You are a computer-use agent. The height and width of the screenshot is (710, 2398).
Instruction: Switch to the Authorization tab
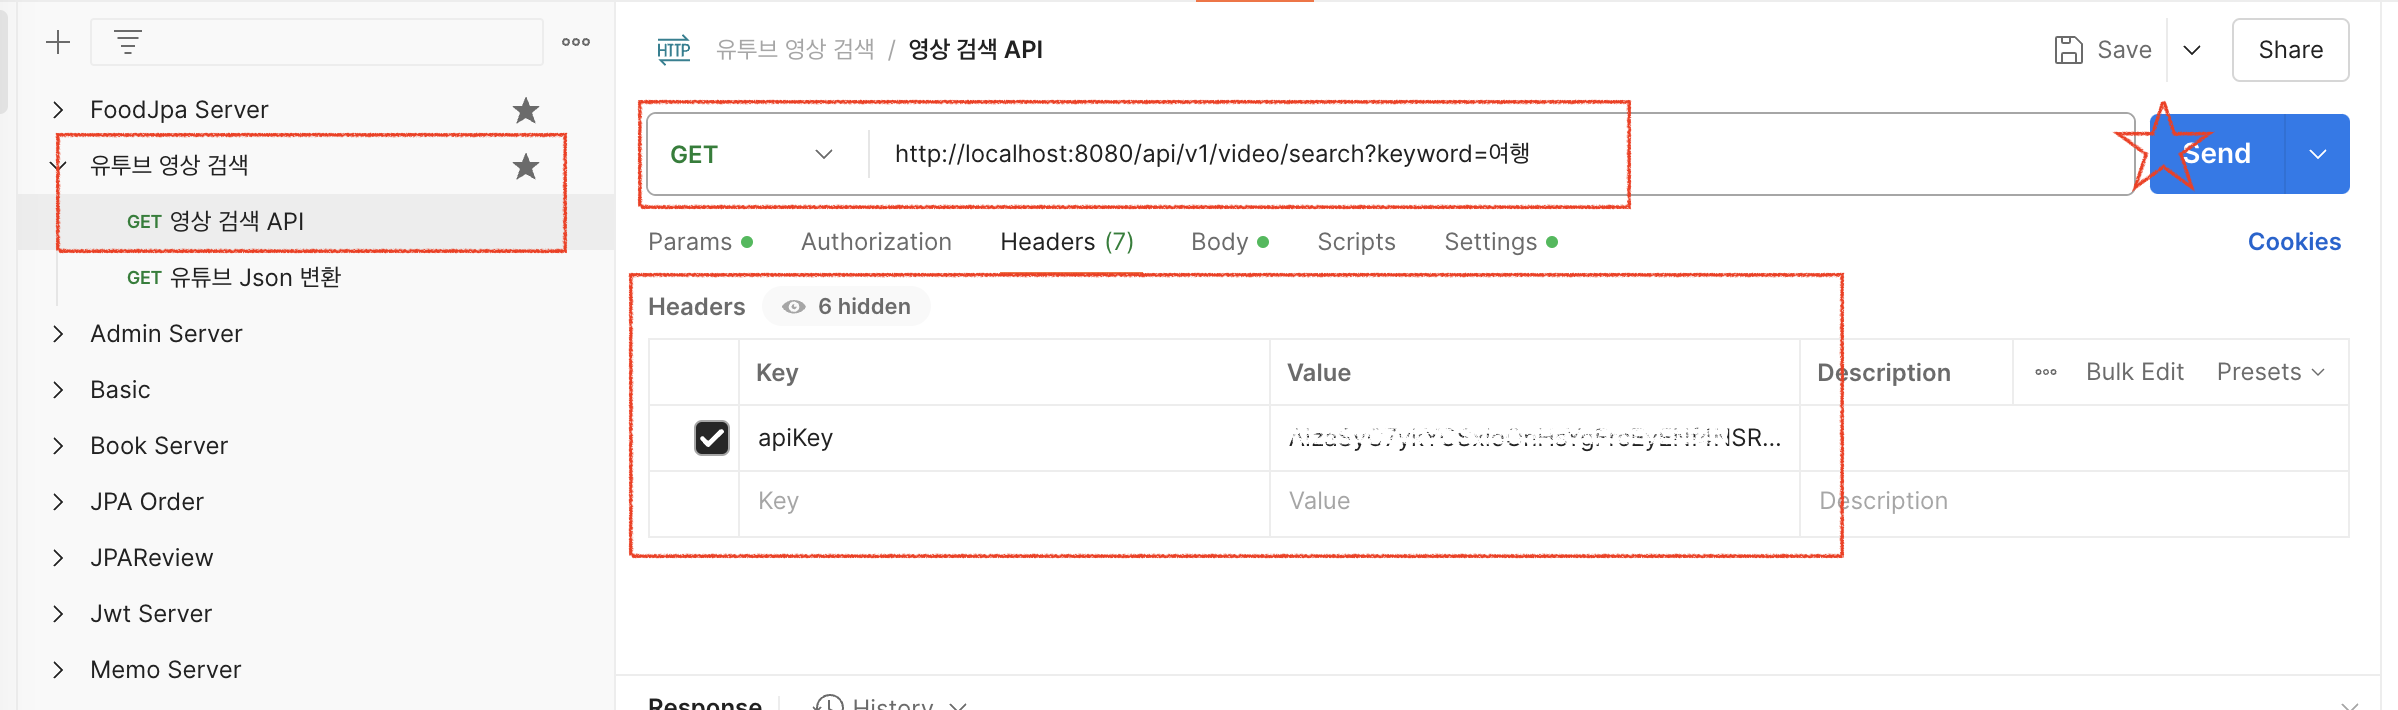876,242
